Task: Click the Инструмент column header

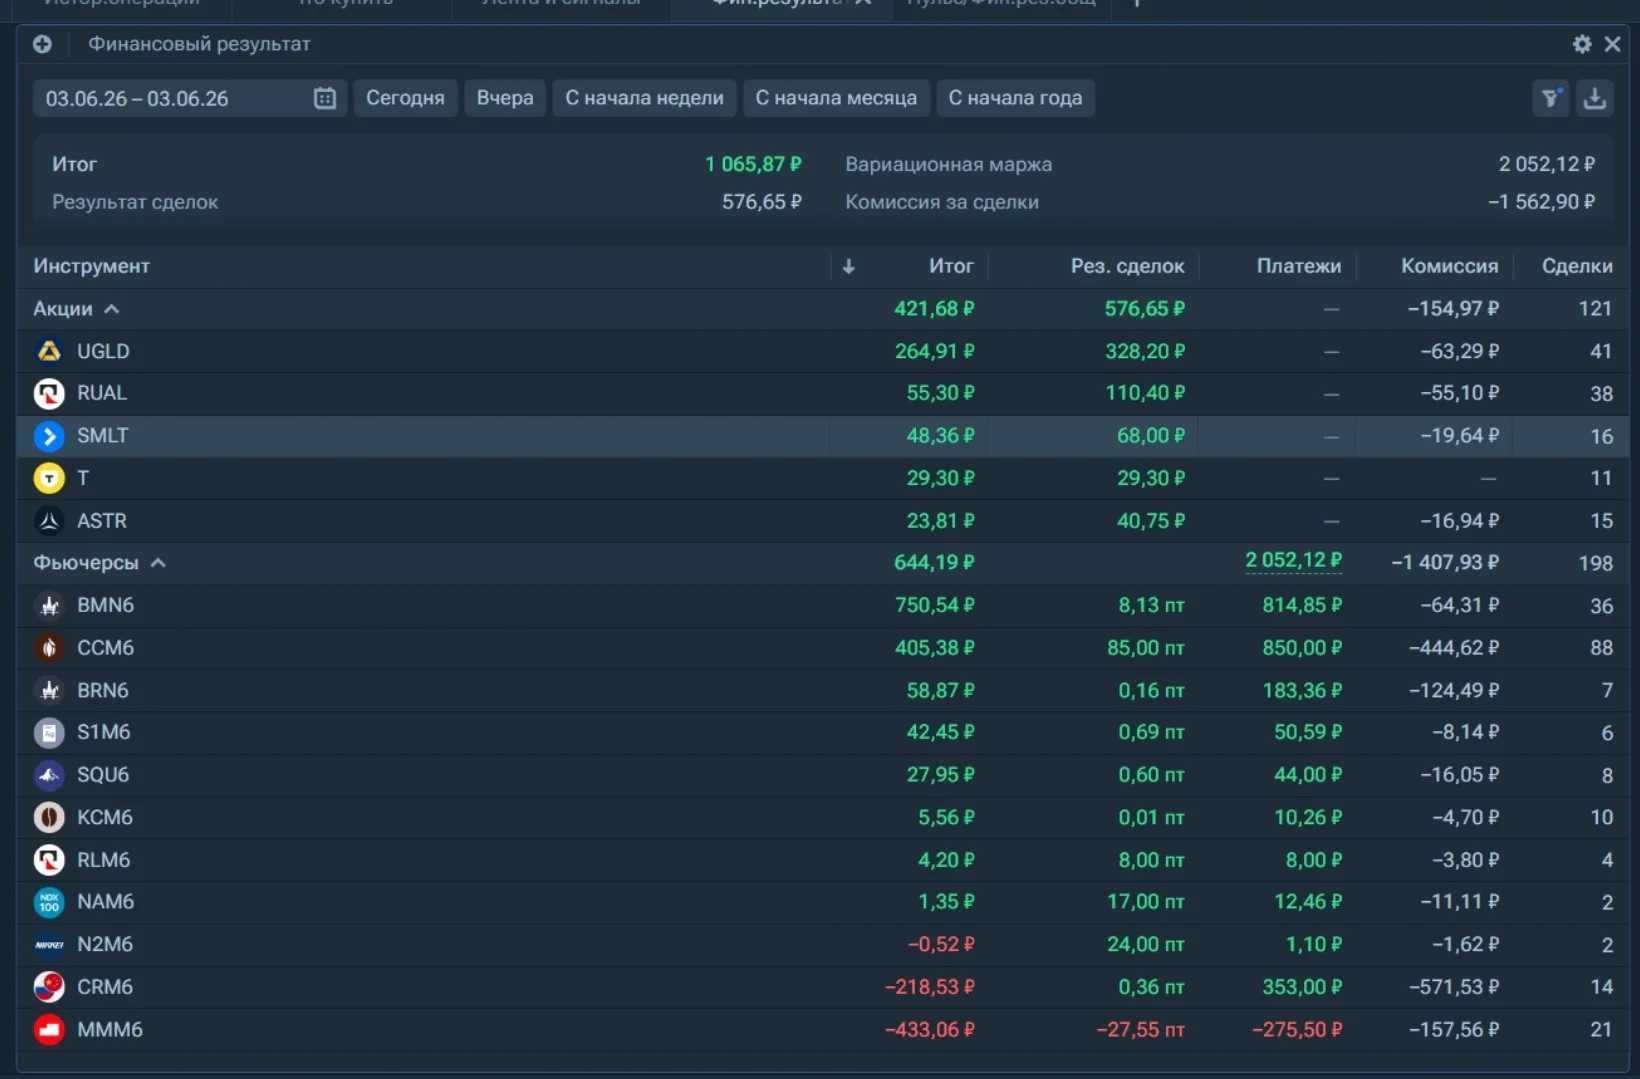Action: click(x=92, y=266)
